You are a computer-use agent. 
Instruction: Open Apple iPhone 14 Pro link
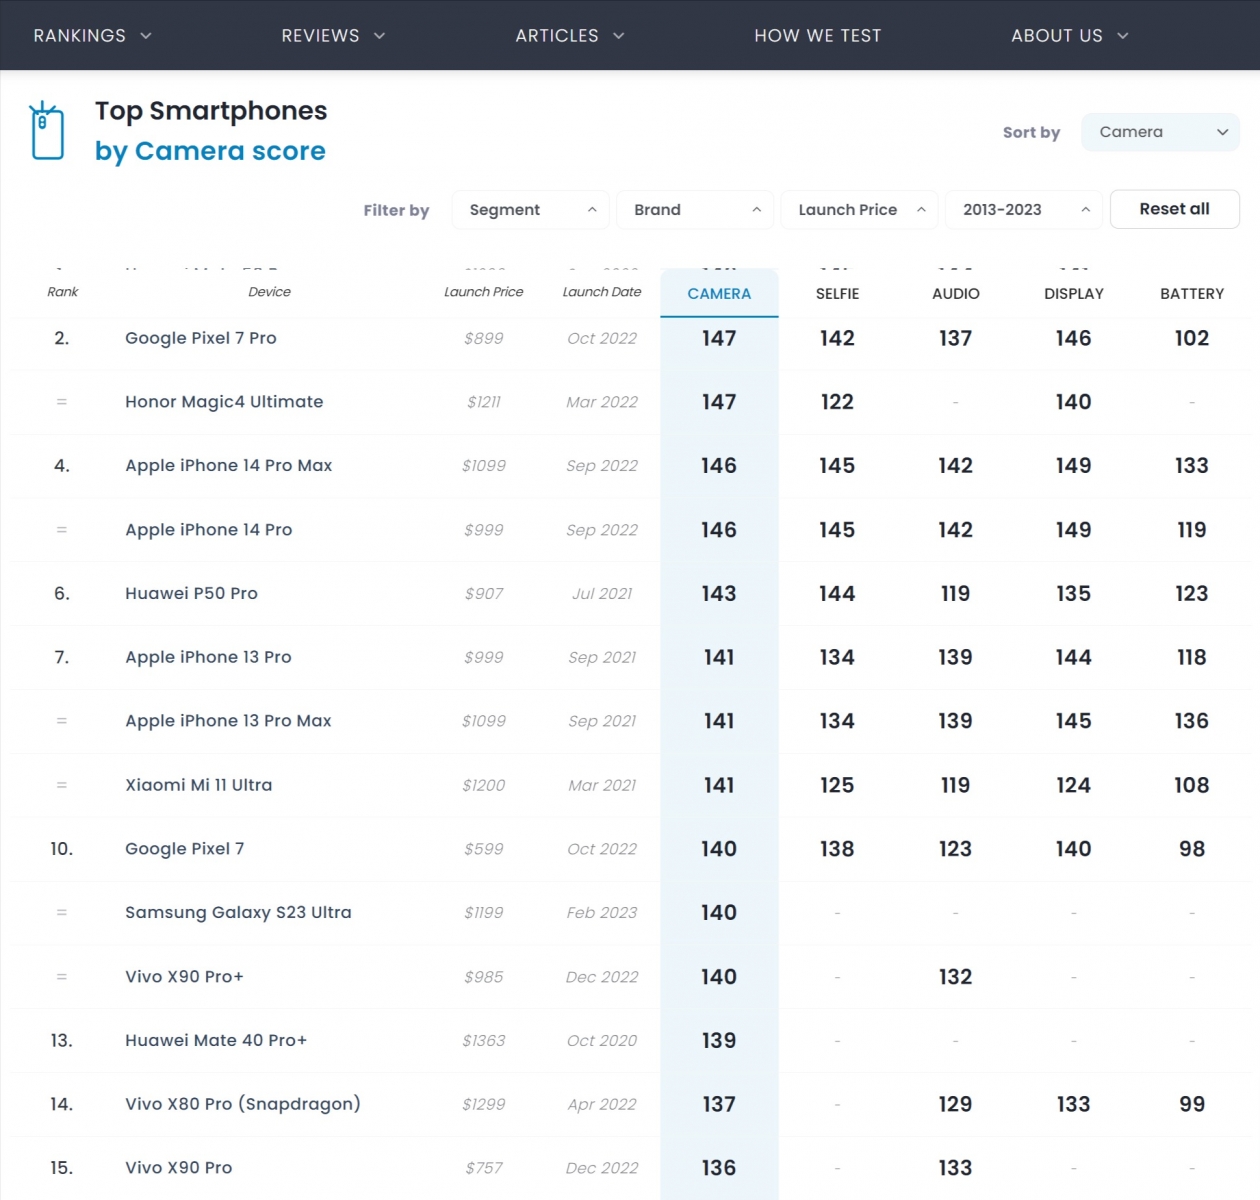click(x=209, y=530)
